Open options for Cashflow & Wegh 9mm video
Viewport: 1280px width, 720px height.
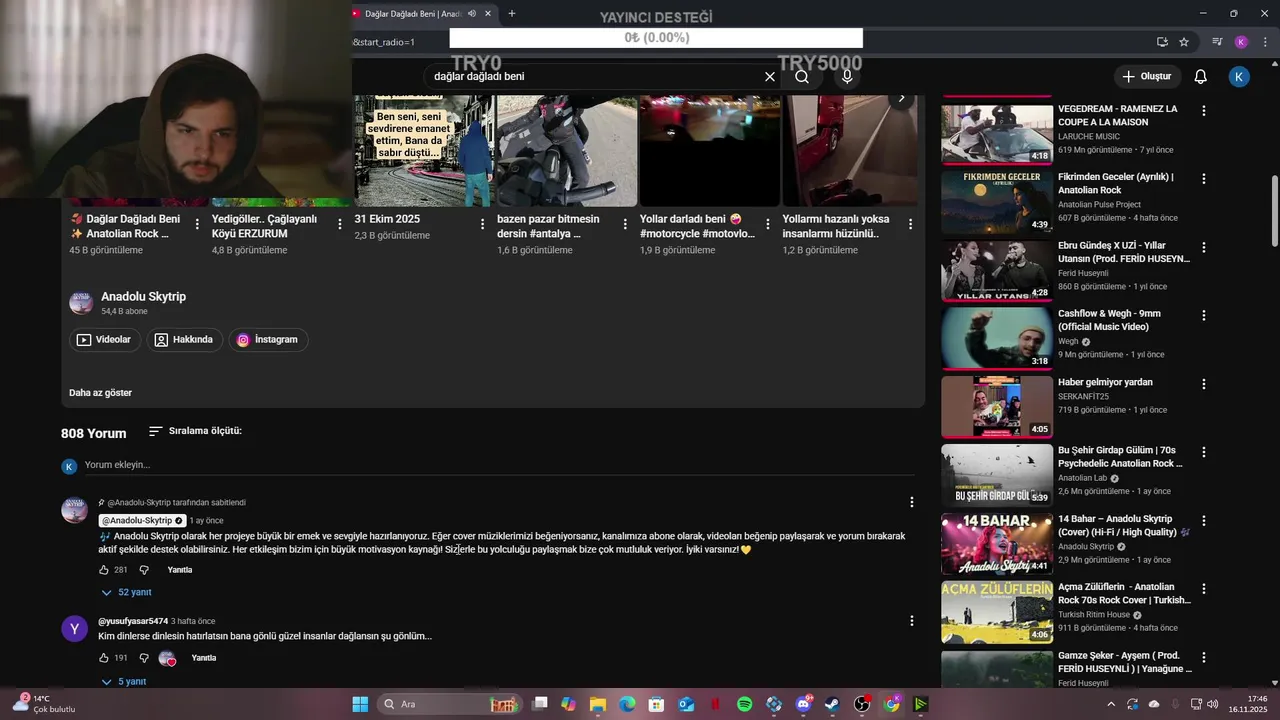tap(1204, 315)
